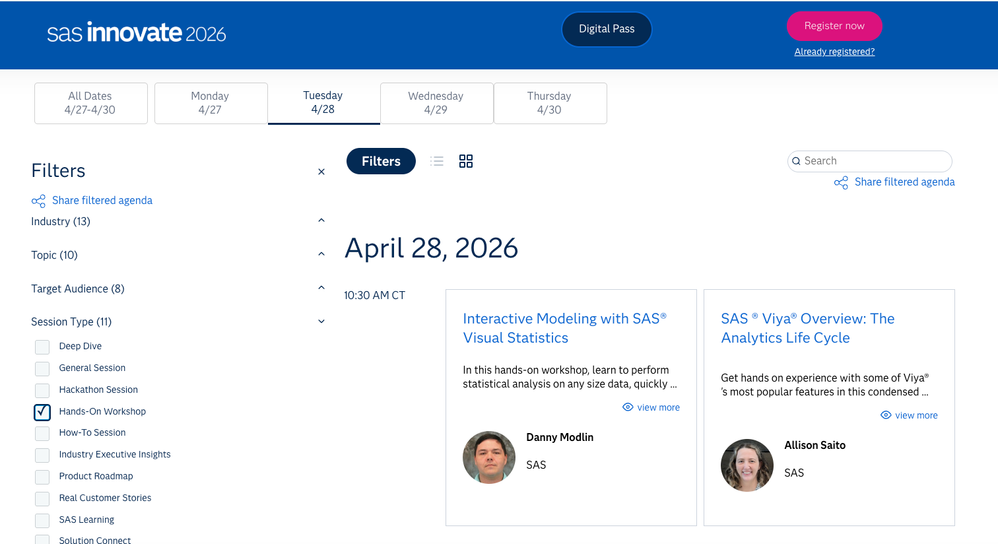Tick the How-To Session checkbox
The width and height of the screenshot is (998, 544).
[42, 433]
